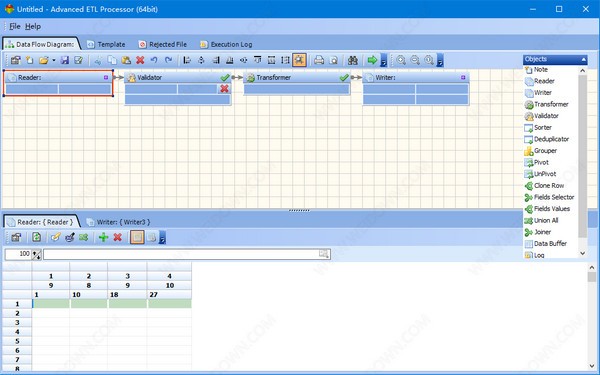Screen dimensions: 600x375
Task: Click the Zoom In magnifier icon
Action: pos(401,60)
